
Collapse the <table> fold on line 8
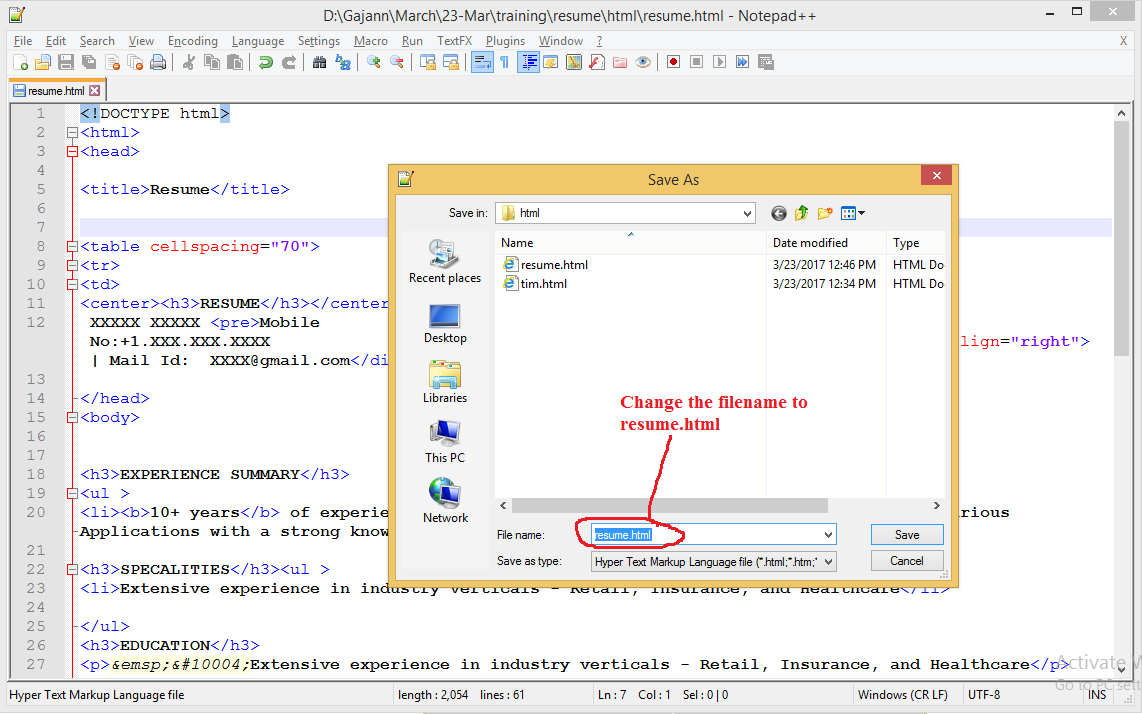coord(72,246)
